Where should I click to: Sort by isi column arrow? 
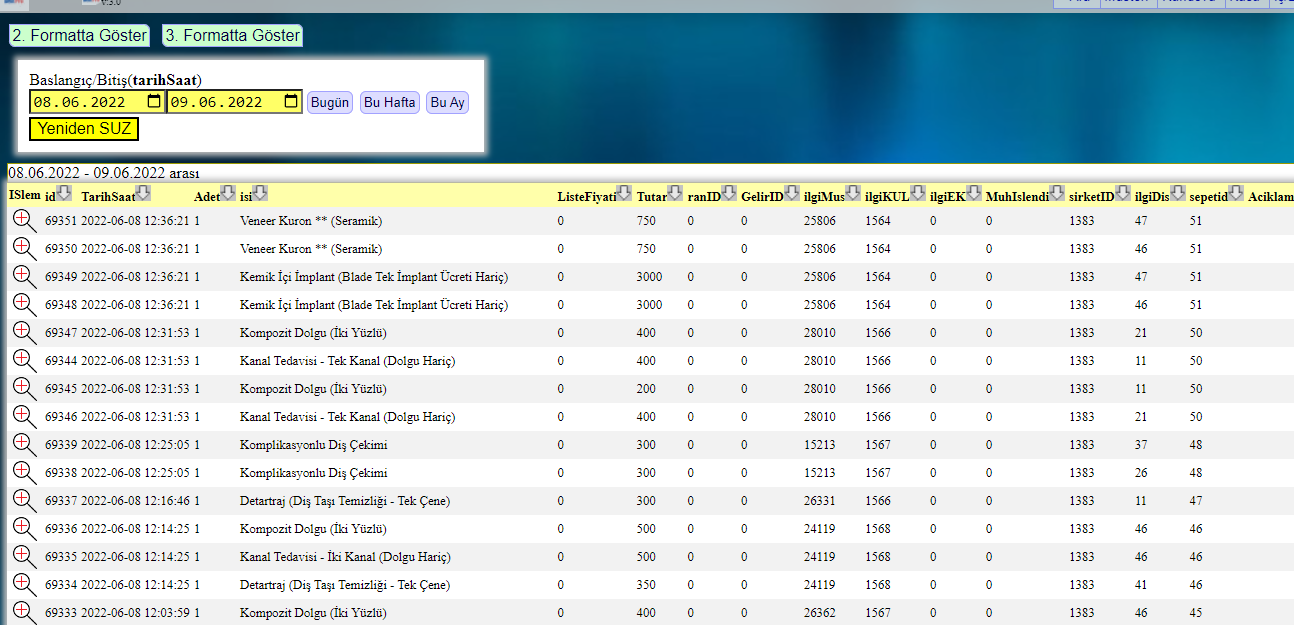260,193
